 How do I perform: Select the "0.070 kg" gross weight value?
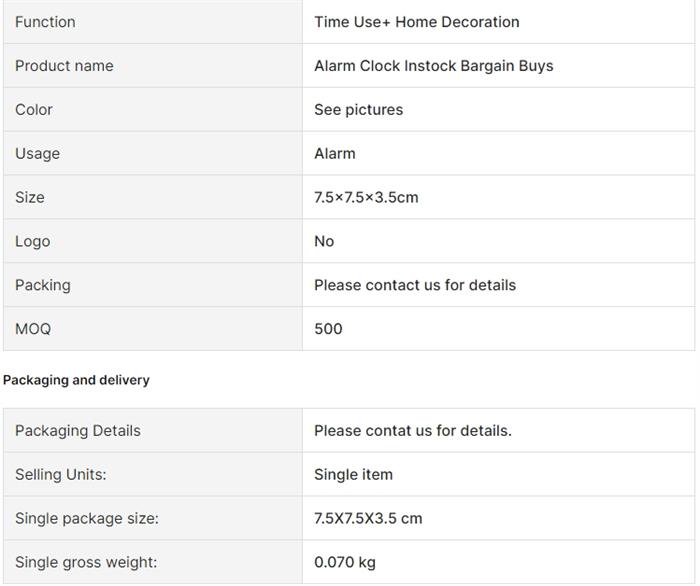pos(344,562)
